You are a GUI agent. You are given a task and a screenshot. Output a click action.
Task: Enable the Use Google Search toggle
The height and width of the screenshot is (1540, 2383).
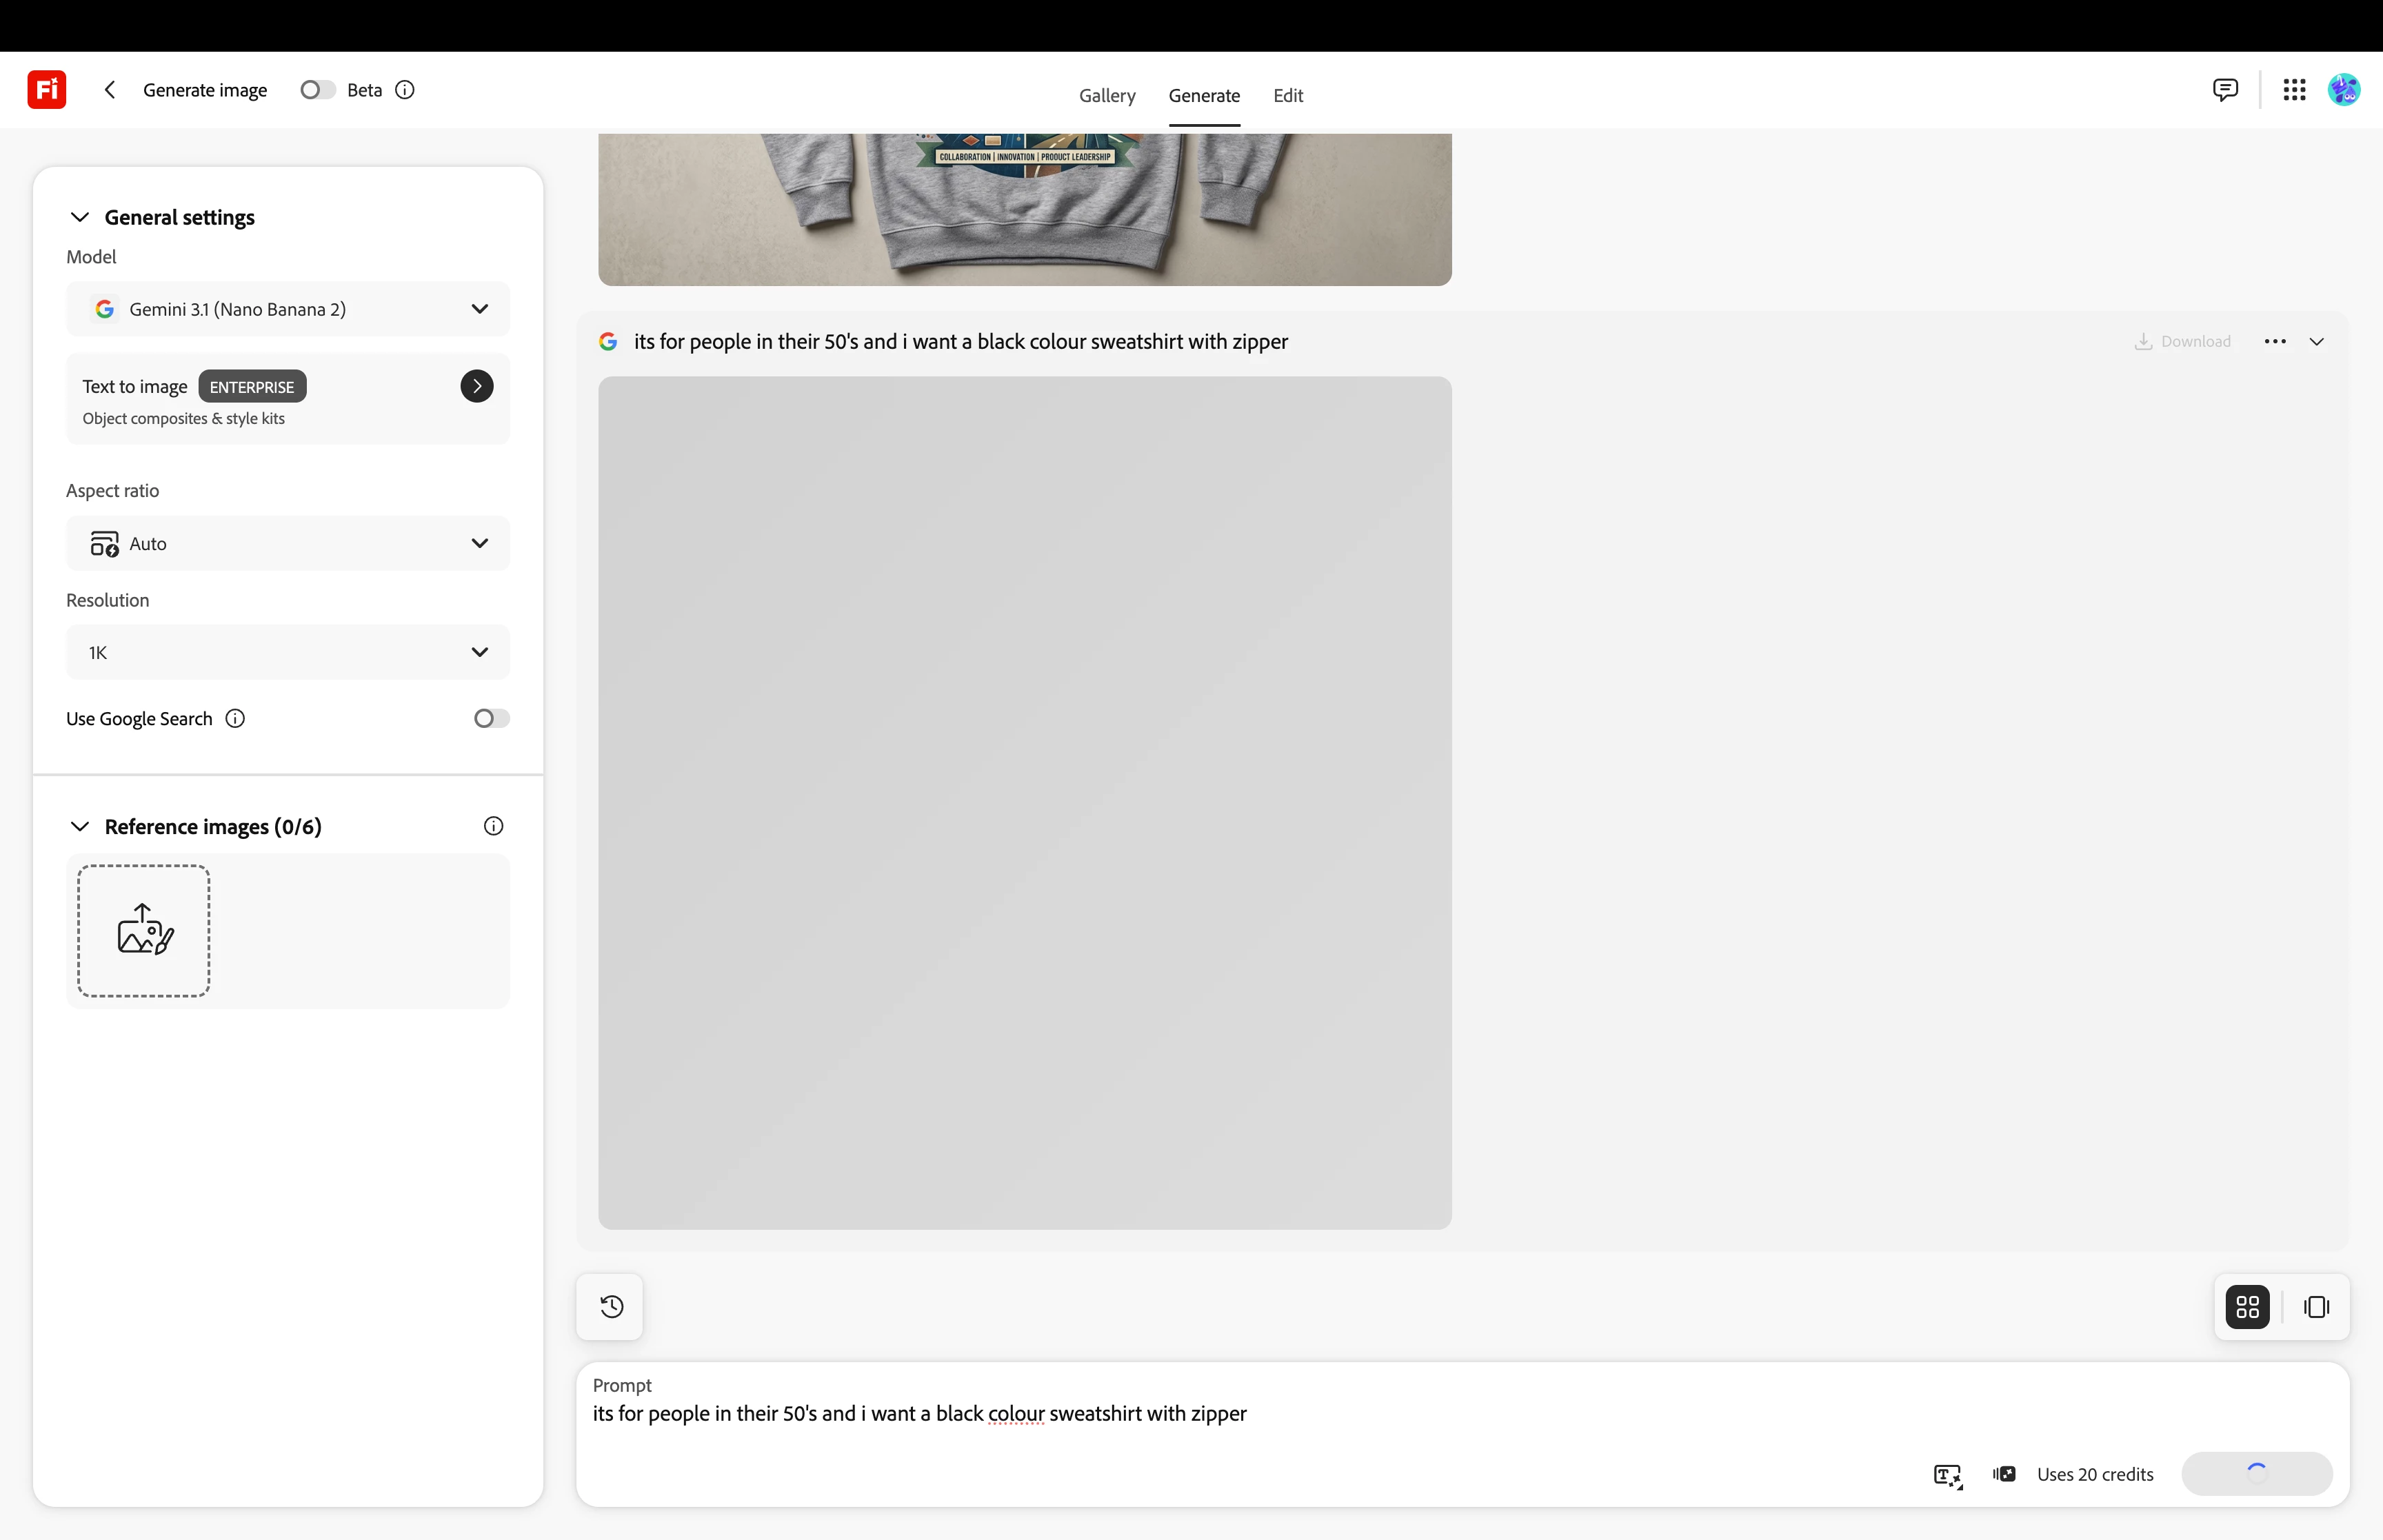tap(491, 719)
